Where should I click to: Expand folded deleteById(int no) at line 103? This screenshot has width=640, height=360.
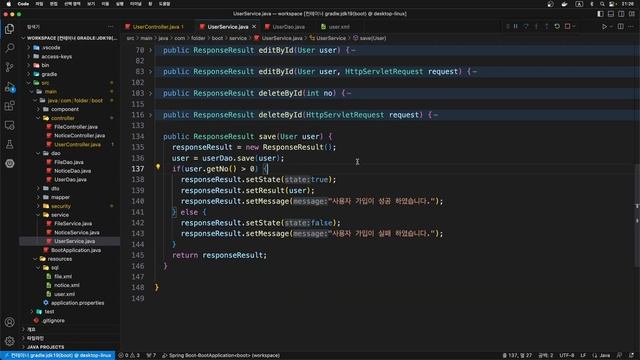pyautogui.click(x=150, y=93)
